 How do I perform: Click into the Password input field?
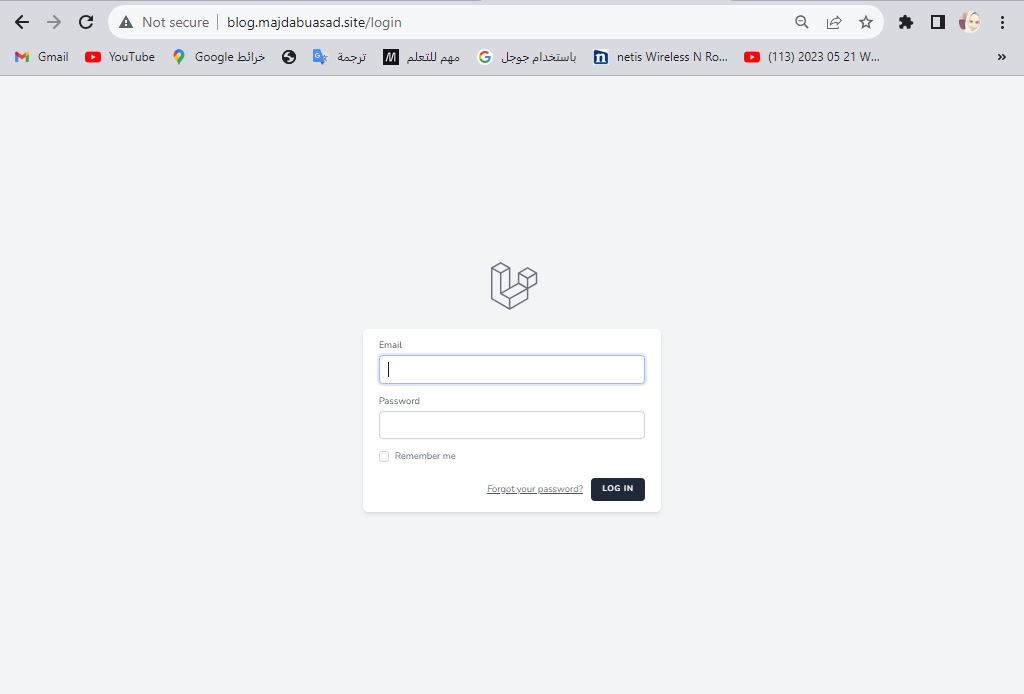tap(511, 425)
